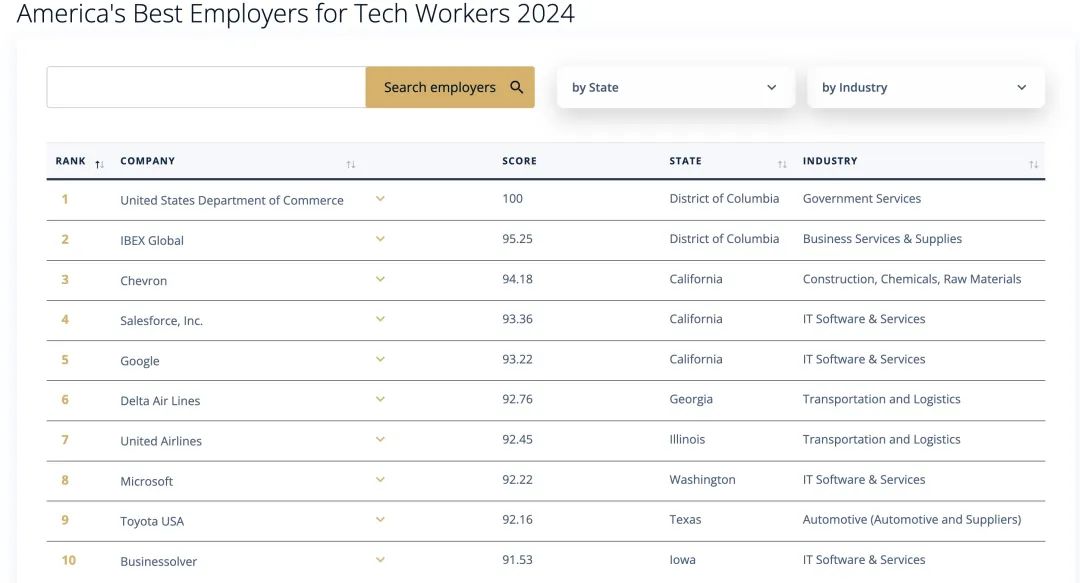Click the SCORE column header
The image size is (1080, 583).
click(519, 161)
